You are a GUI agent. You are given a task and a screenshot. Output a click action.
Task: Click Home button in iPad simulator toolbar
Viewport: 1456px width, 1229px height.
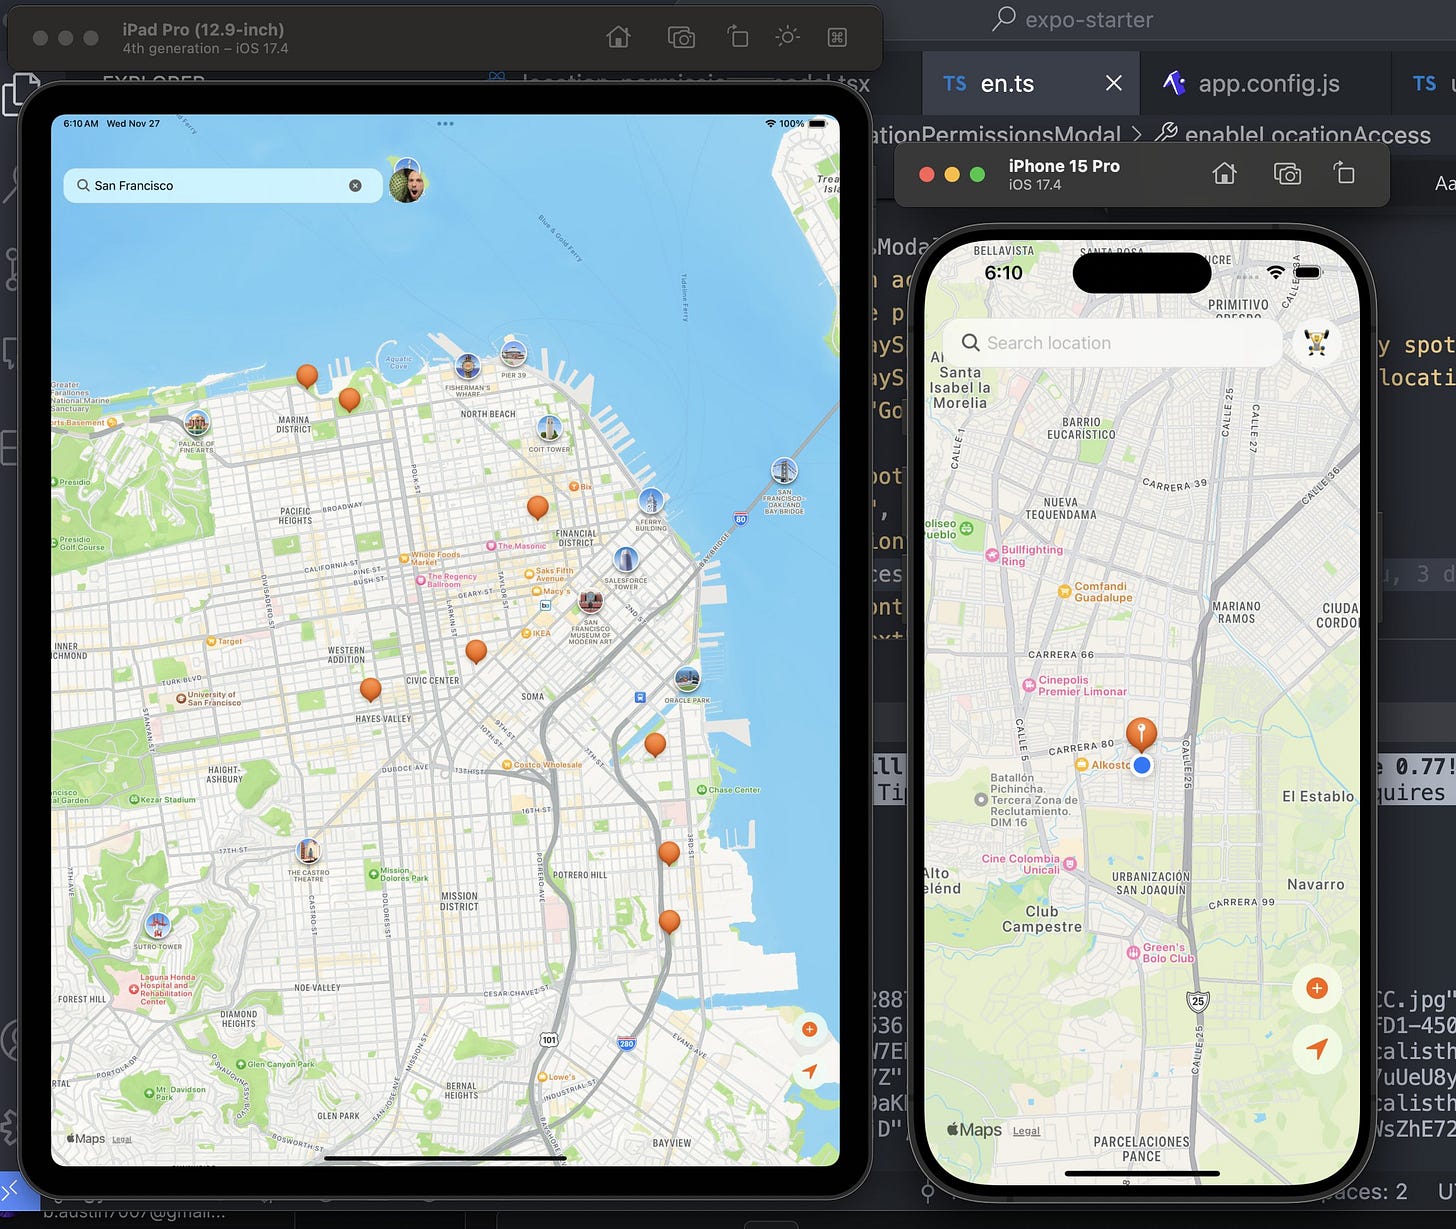pos(619,37)
